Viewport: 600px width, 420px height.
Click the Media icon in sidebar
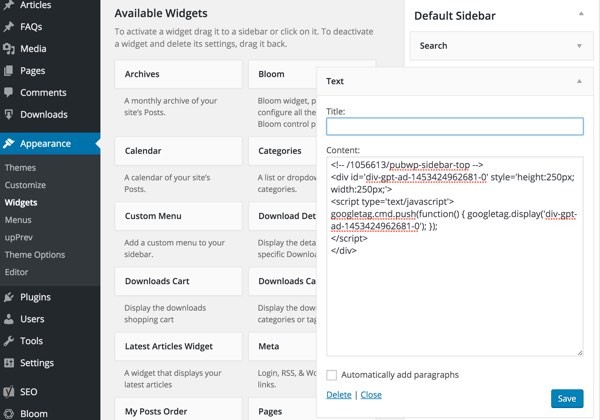click(x=8, y=49)
